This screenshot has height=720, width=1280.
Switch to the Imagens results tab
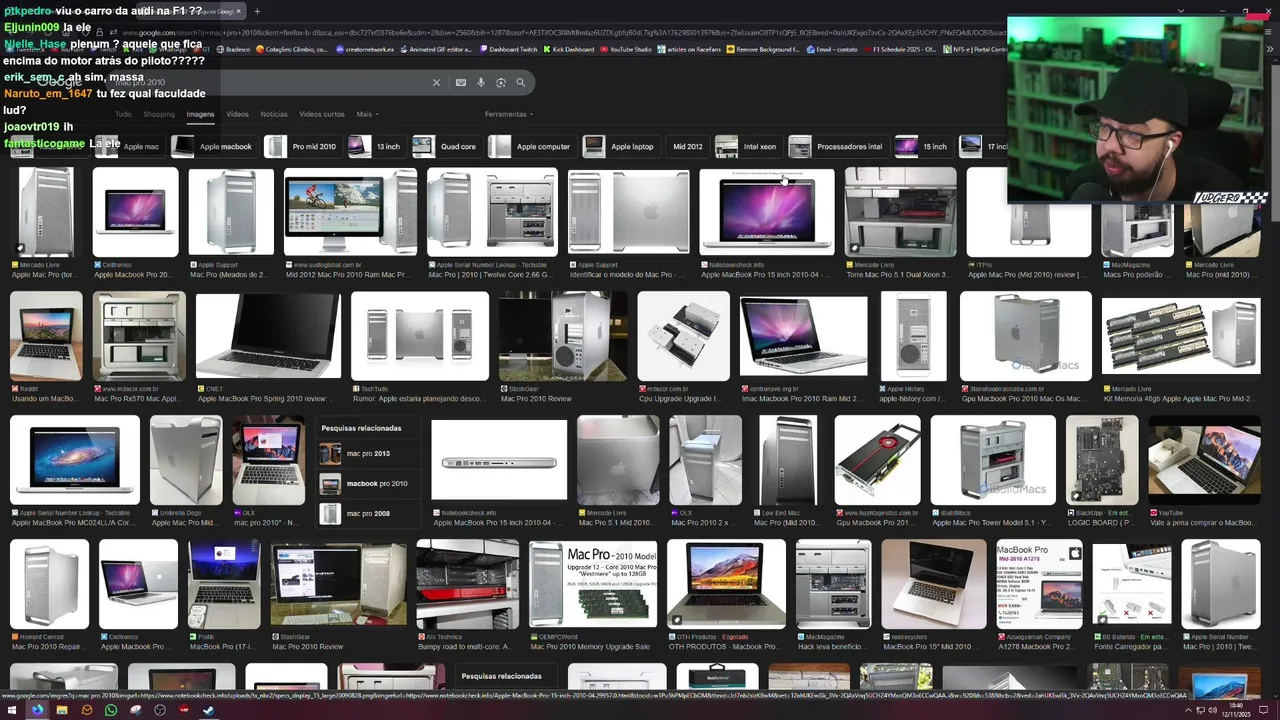point(200,114)
